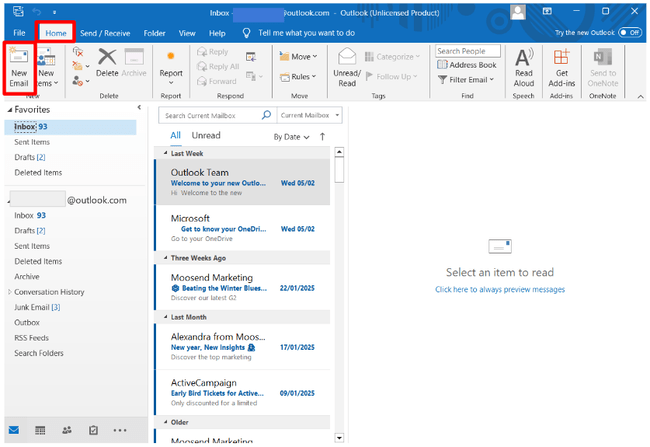Reverse sort order with the arrow
The height and width of the screenshot is (447, 650).
pos(322,136)
